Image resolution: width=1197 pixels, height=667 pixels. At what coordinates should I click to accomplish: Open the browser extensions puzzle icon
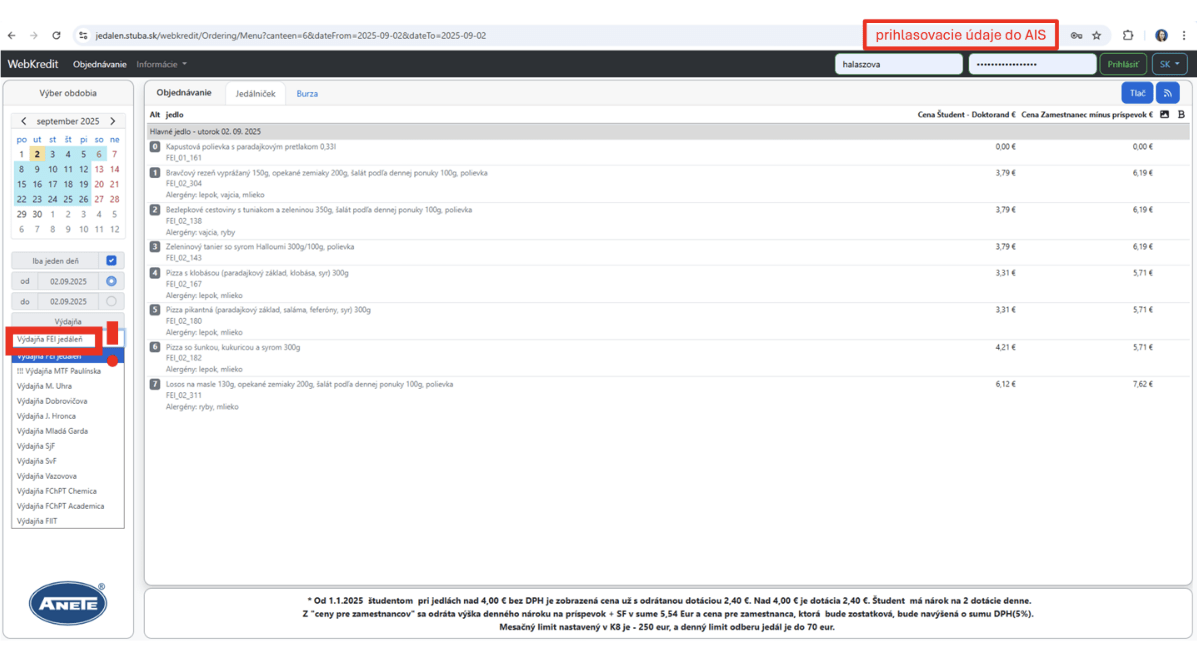tap(1128, 35)
